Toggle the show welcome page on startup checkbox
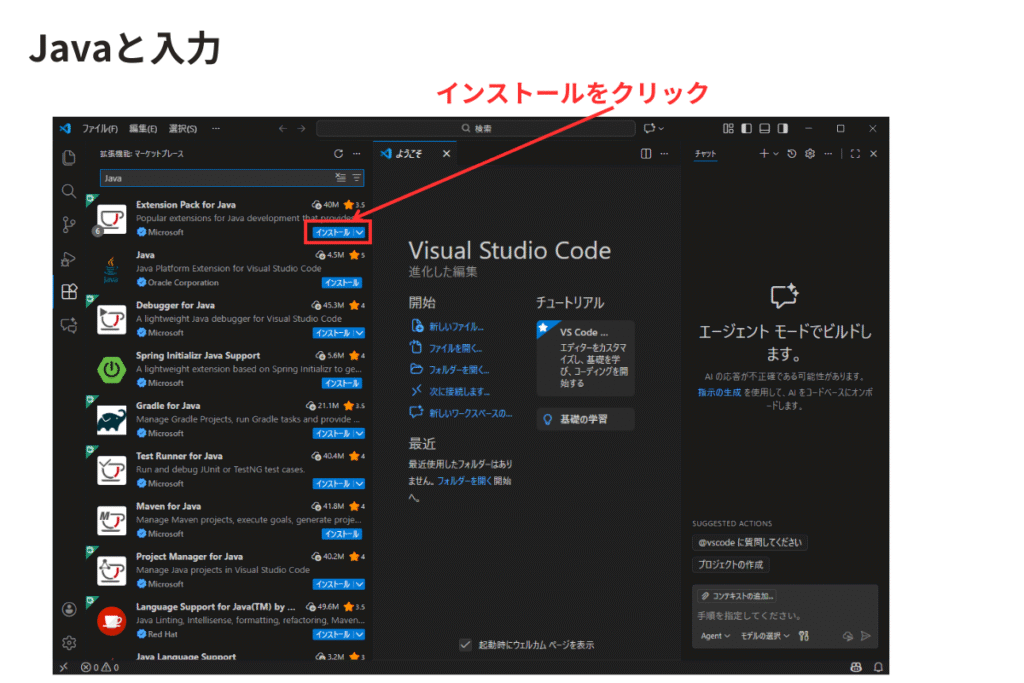 coord(465,645)
